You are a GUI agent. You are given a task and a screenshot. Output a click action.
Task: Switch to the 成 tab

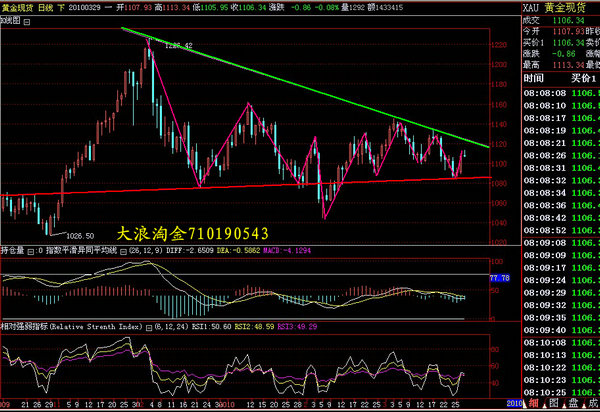pos(593,403)
